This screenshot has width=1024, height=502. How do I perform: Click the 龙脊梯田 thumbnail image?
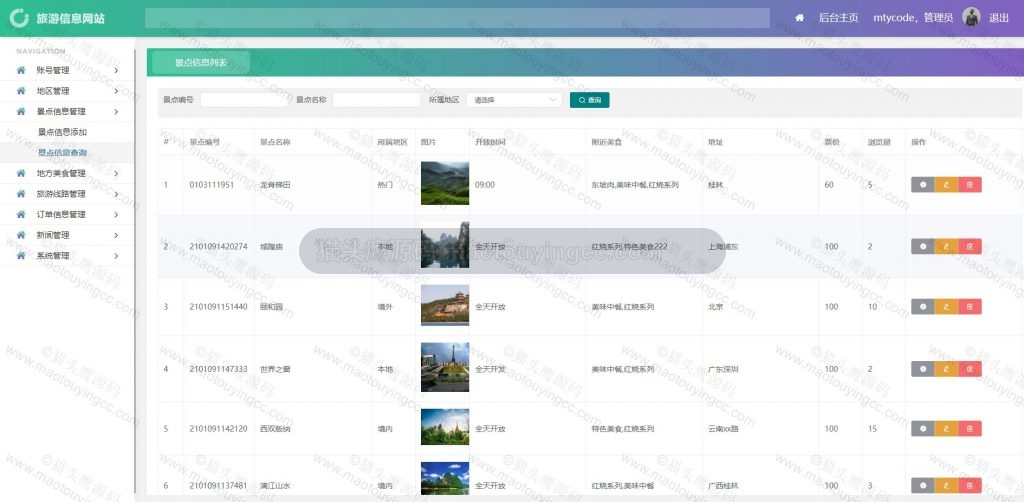445,183
